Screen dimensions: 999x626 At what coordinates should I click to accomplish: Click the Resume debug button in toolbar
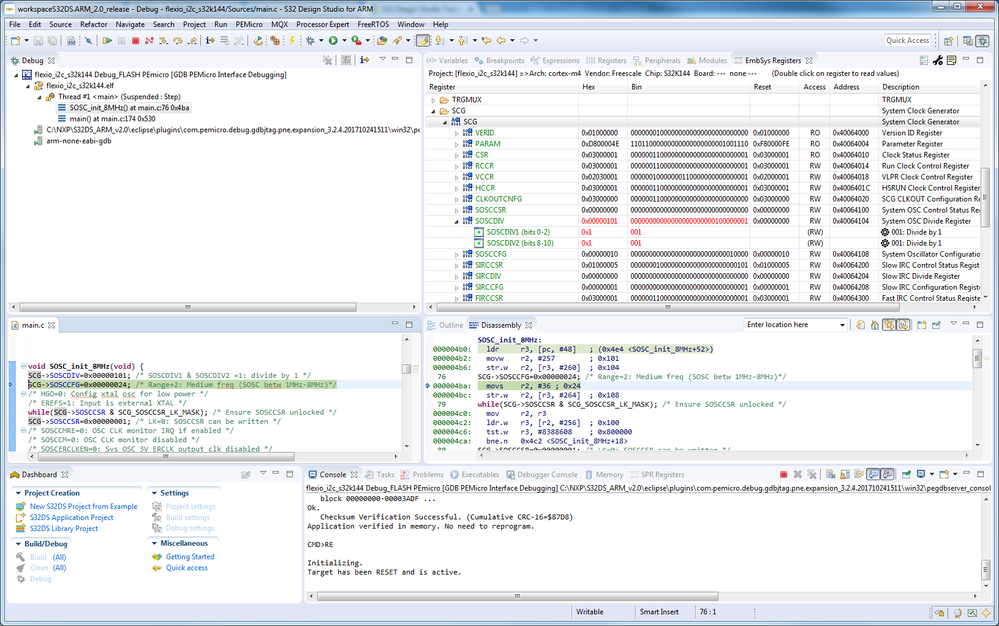tap(106, 41)
